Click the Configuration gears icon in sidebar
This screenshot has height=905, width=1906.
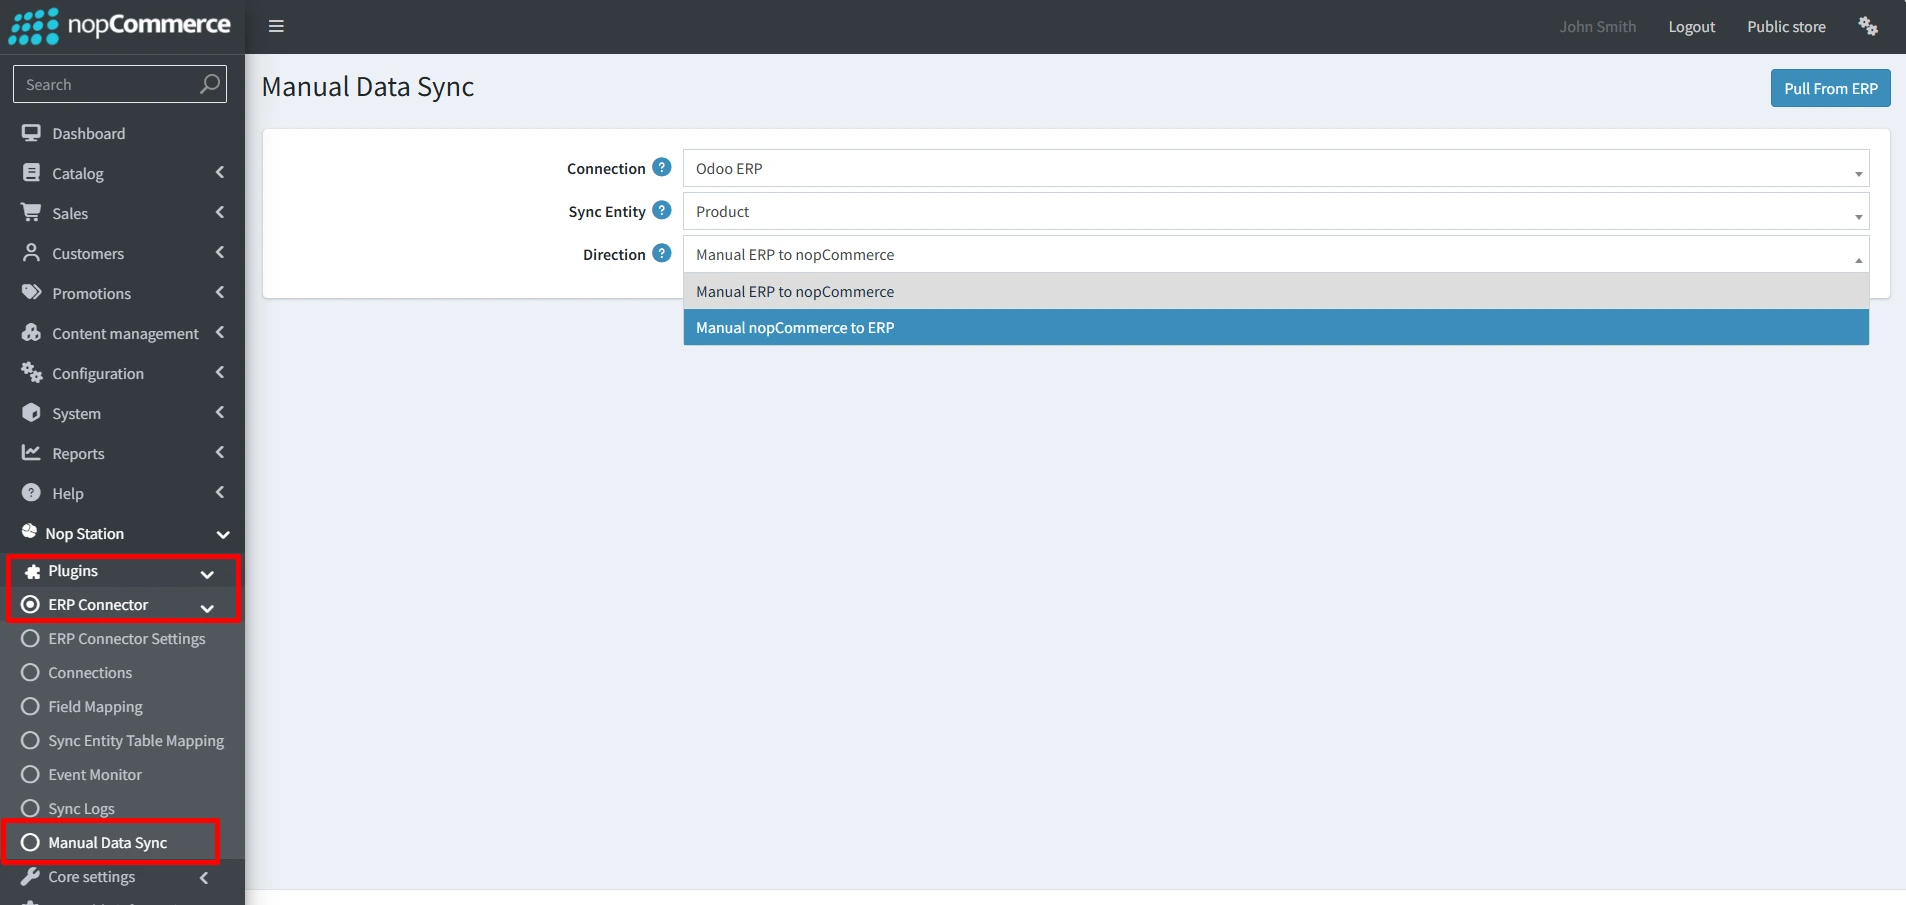32,373
